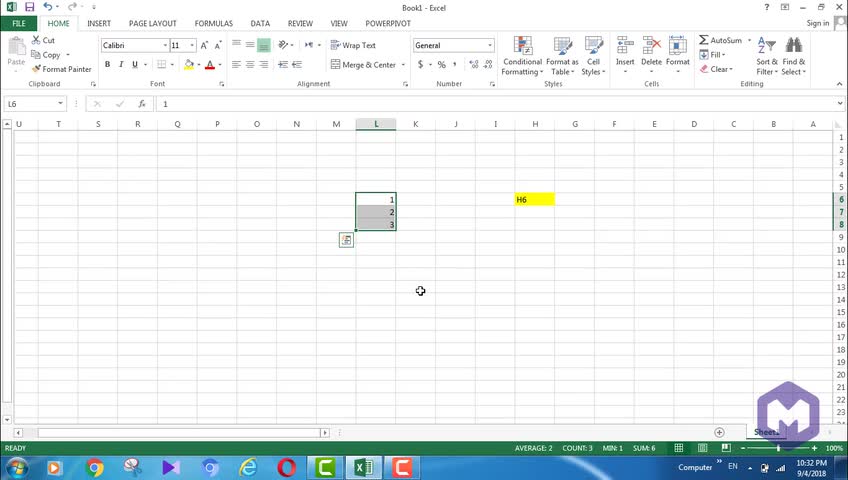Screen dimensions: 848x480
Task: Add a new sheet with plus button
Action: (719, 432)
